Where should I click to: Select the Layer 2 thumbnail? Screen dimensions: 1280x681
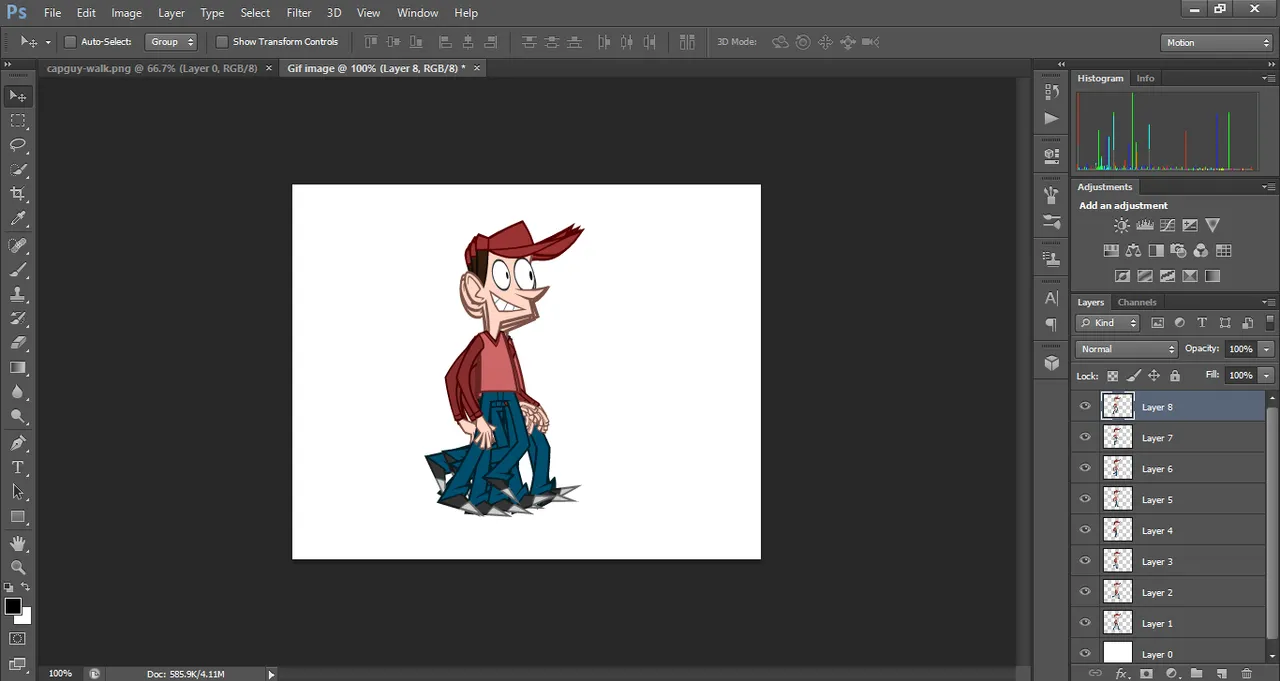[x=1117, y=592]
